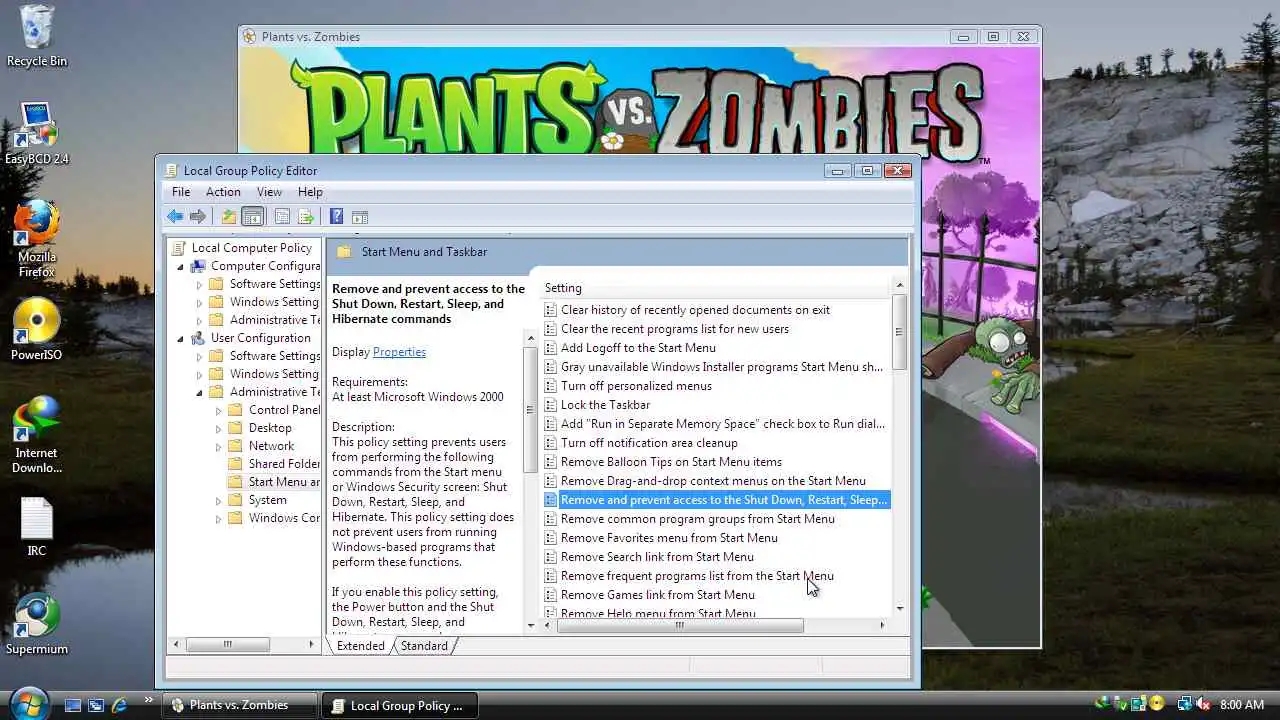The height and width of the screenshot is (720, 1280).
Task: Collapse Administrative Templates under User Configuration
Action: point(199,392)
